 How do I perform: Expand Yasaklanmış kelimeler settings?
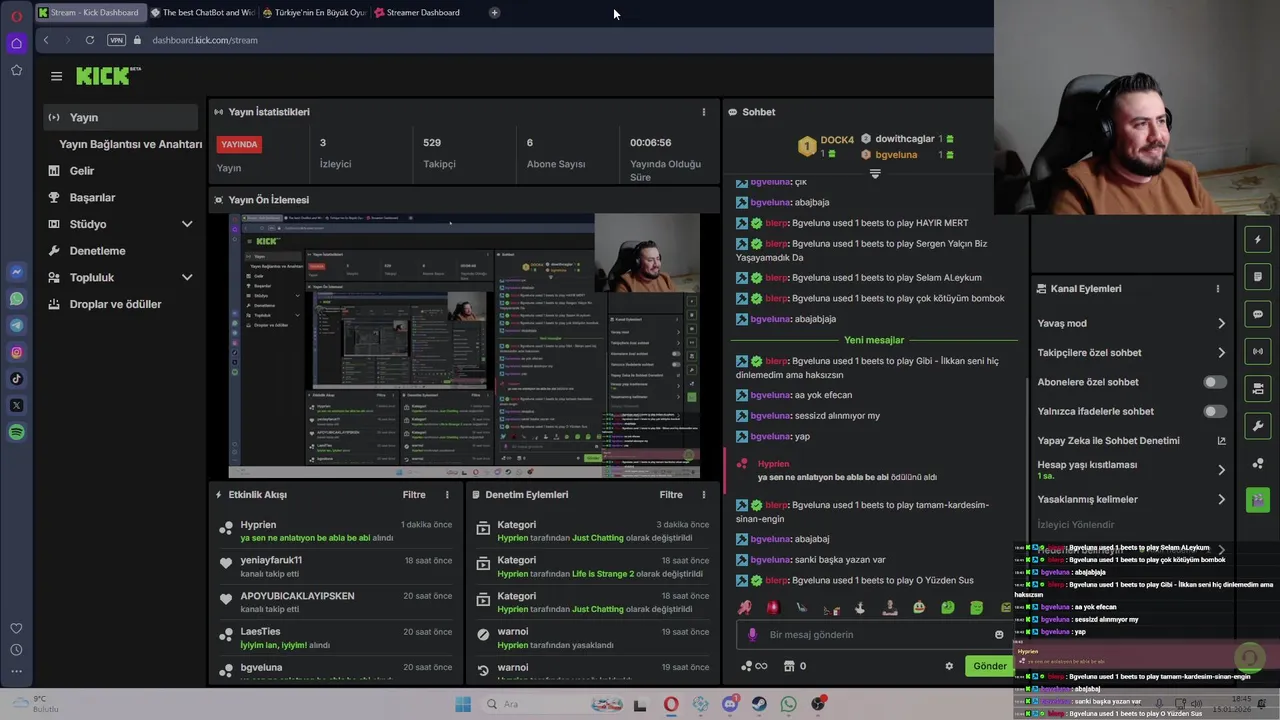click(x=1221, y=499)
